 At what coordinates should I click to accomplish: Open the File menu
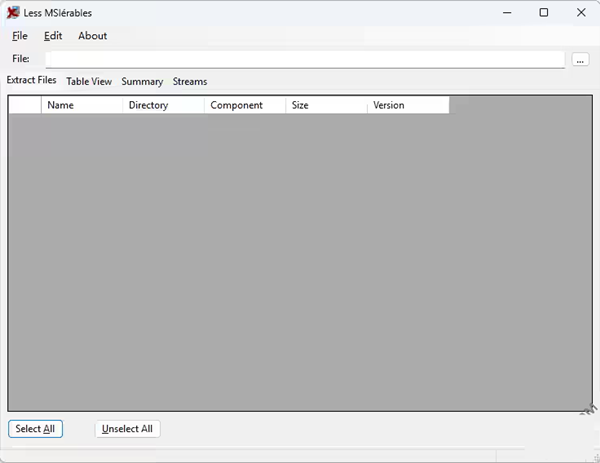(20, 36)
